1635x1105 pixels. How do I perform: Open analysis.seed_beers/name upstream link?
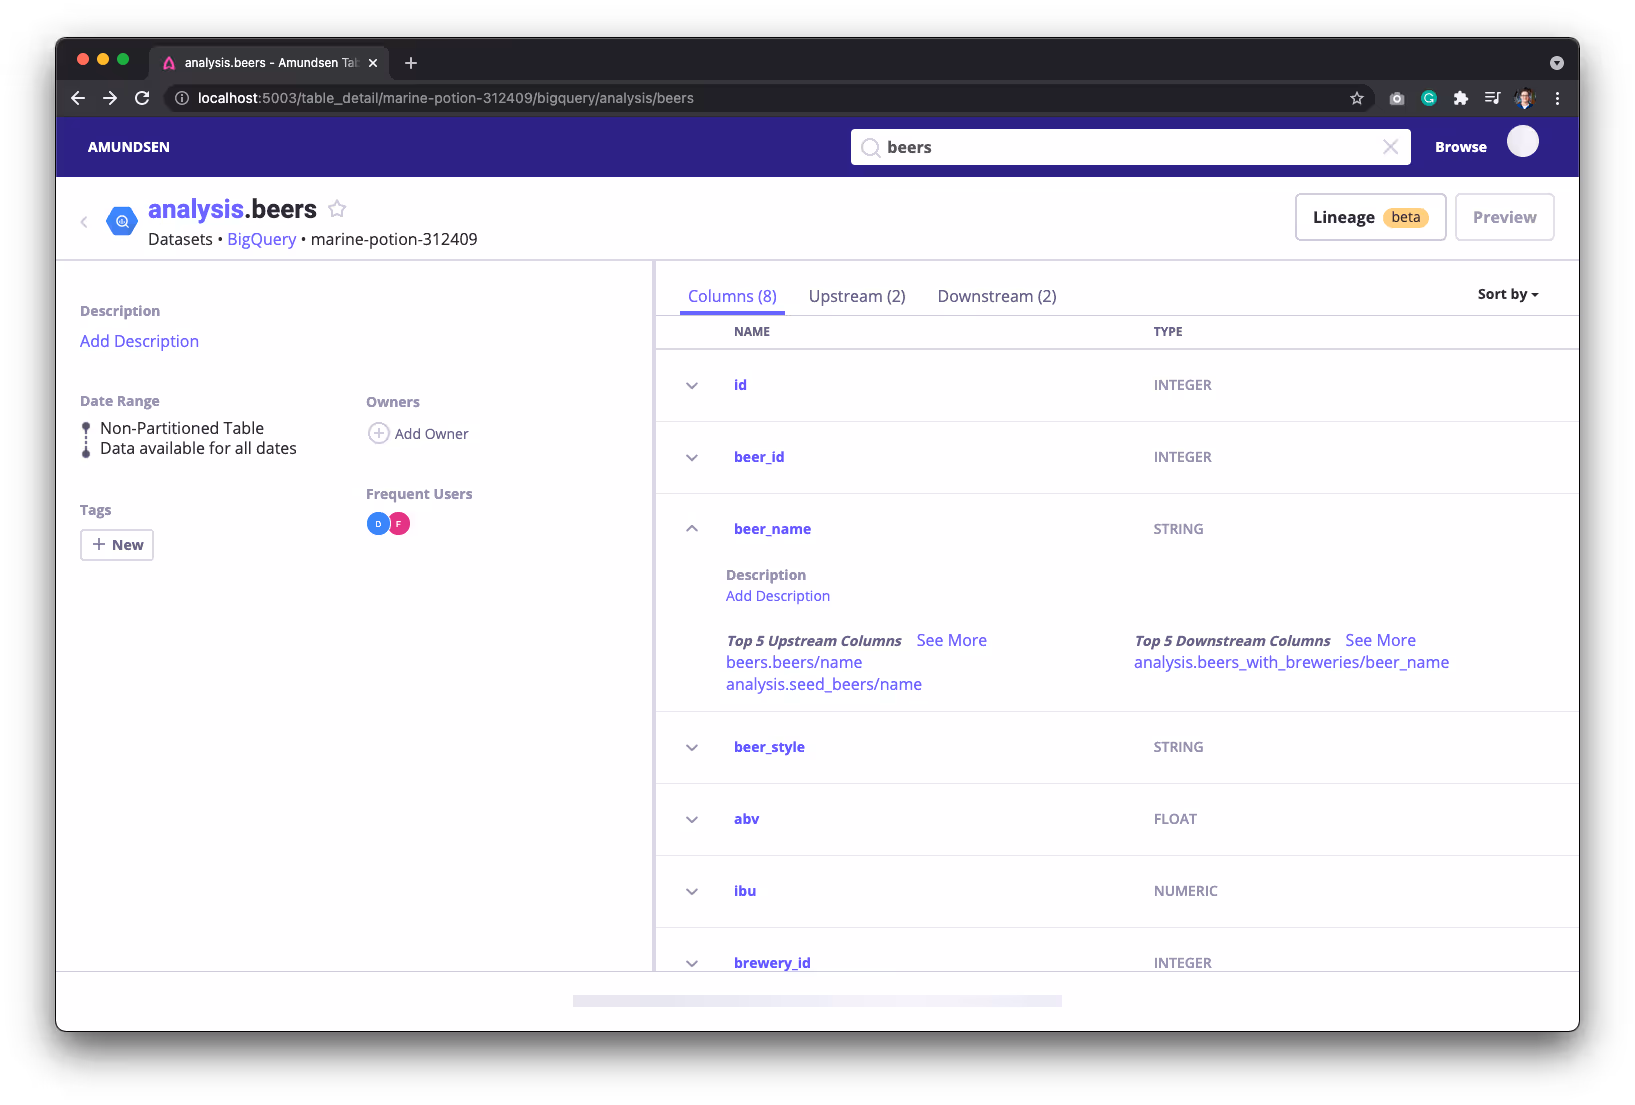(824, 684)
